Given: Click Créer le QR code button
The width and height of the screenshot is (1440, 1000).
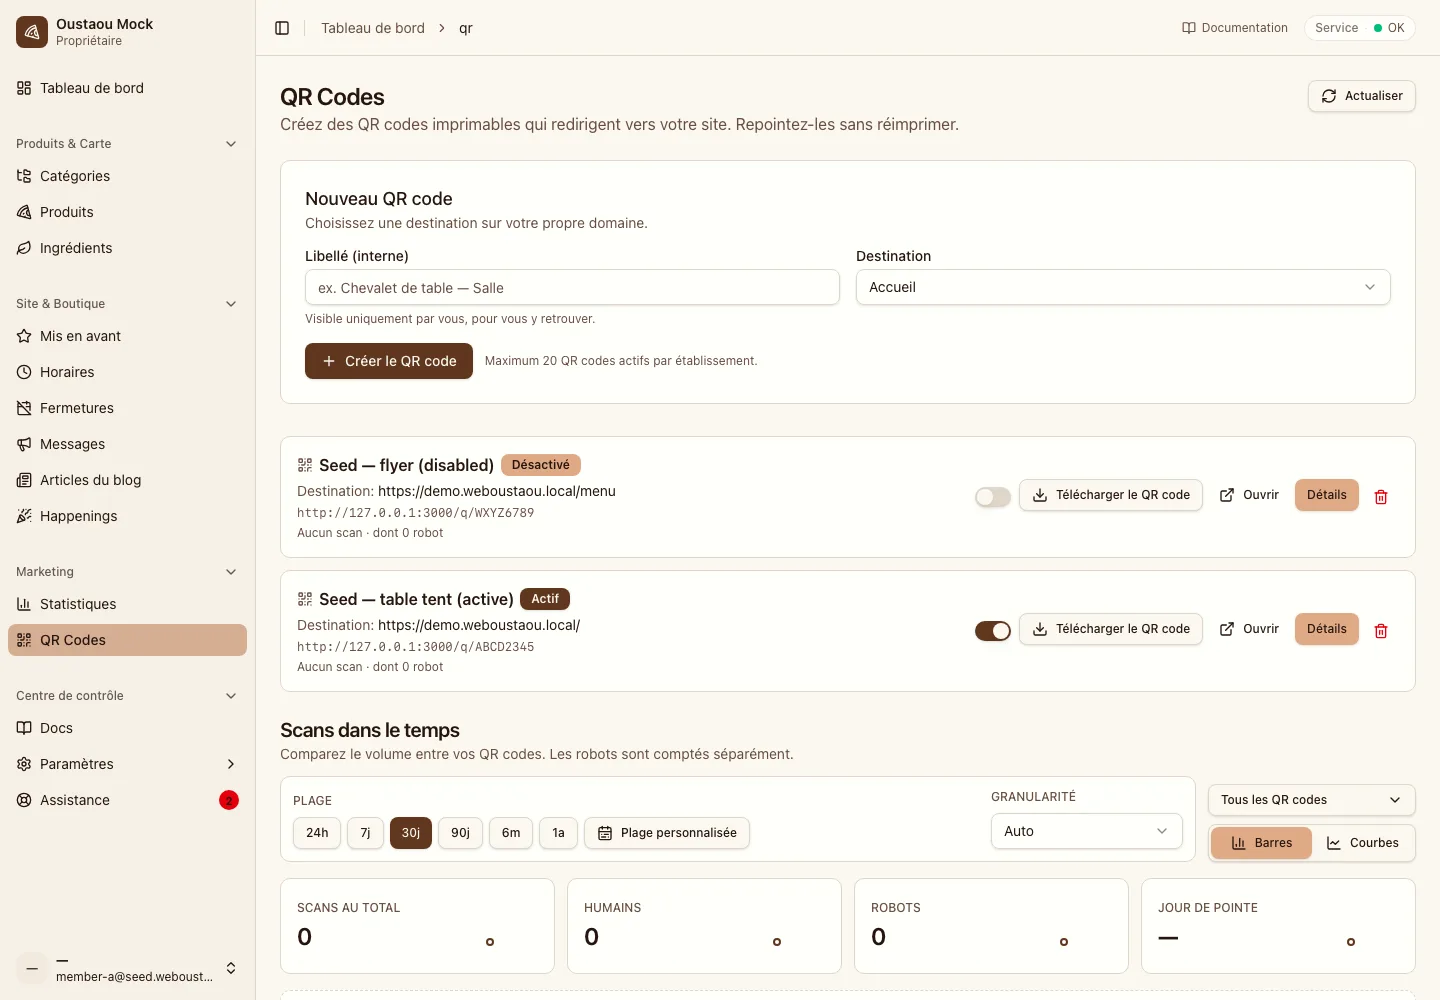Looking at the screenshot, I should (389, 361).
